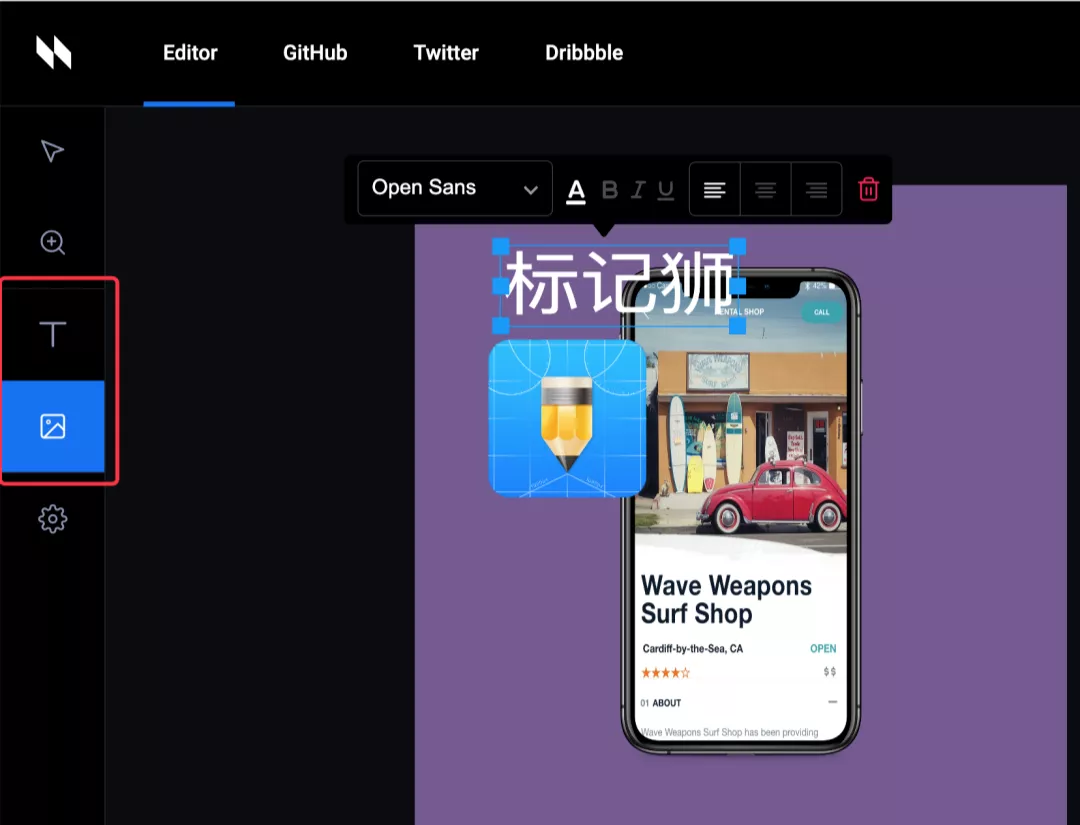Align text to the left
The width and height of the screenshot is (1080, 825).
(x=714, y=190)
